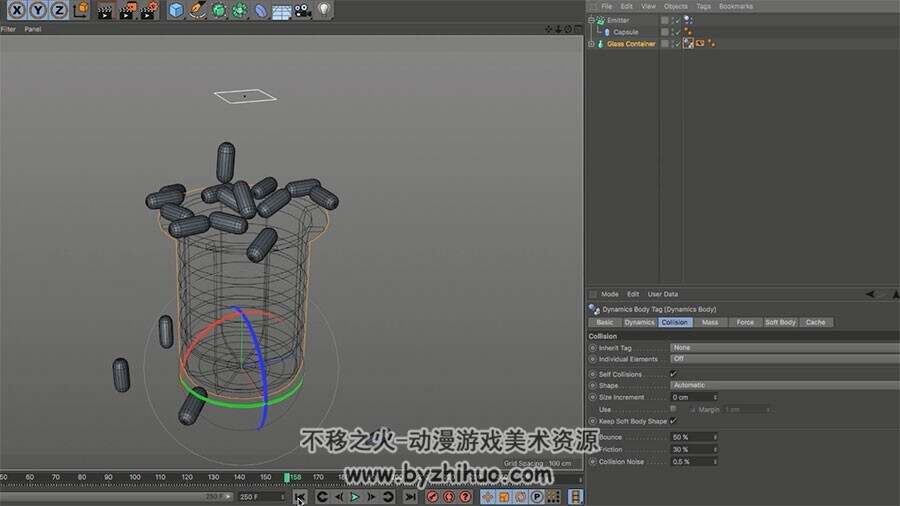Toggle the Autokeying icon

449,497
